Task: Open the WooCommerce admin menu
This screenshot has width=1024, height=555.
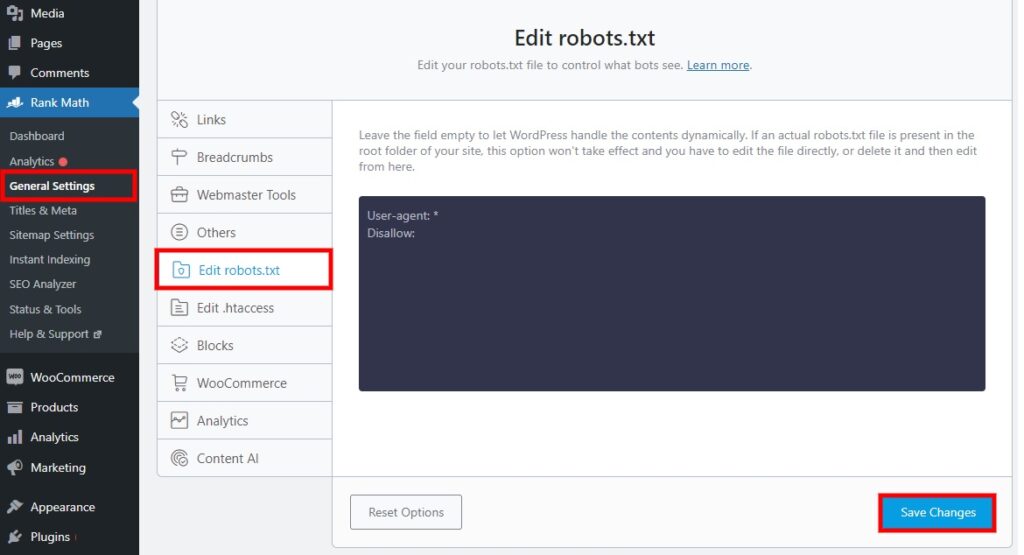Action: tap(69, 377)
